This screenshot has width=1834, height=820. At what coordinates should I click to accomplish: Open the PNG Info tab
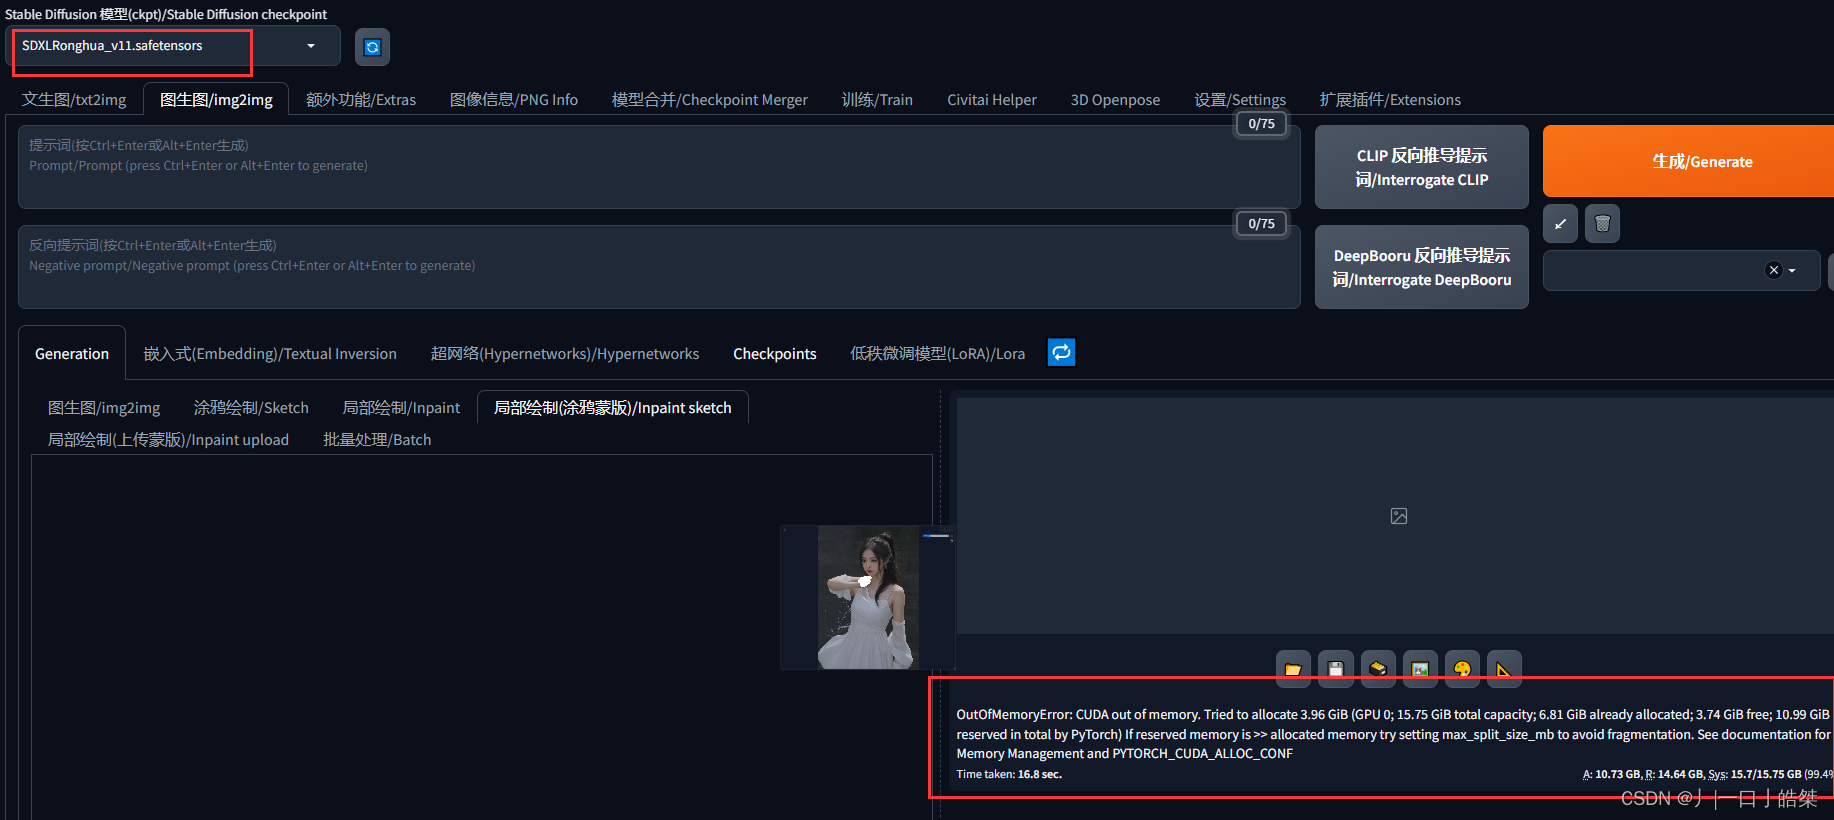(x=514, y=100)
